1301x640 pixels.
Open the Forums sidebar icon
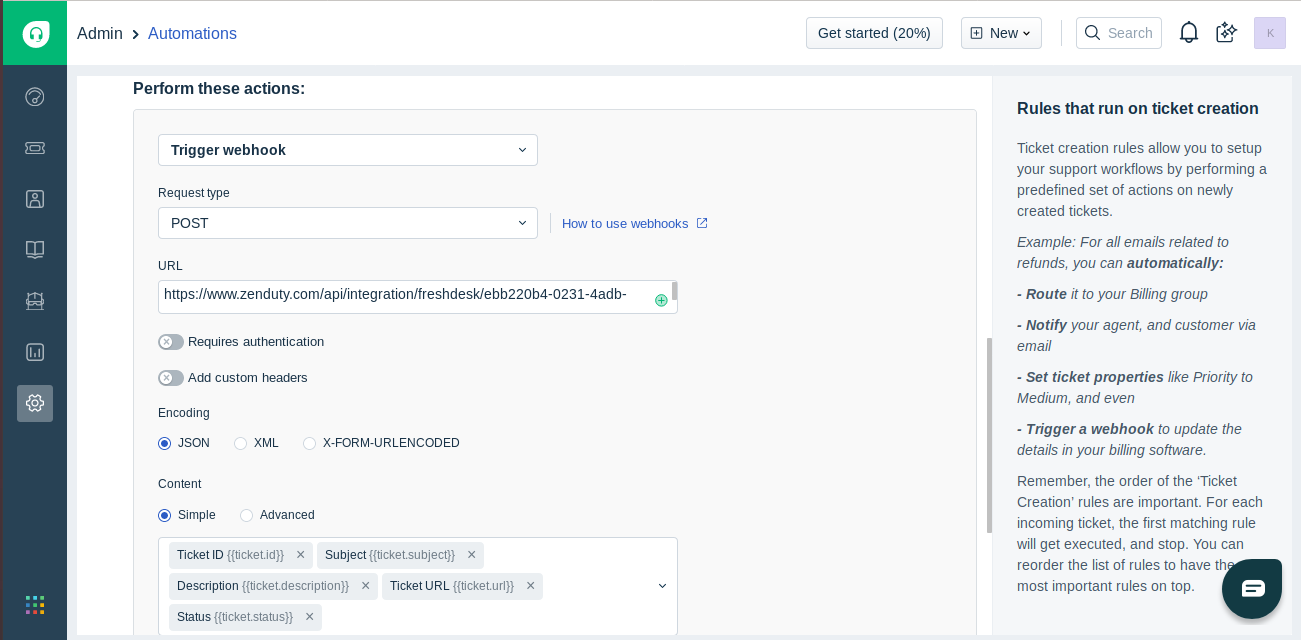click(35, 301)
